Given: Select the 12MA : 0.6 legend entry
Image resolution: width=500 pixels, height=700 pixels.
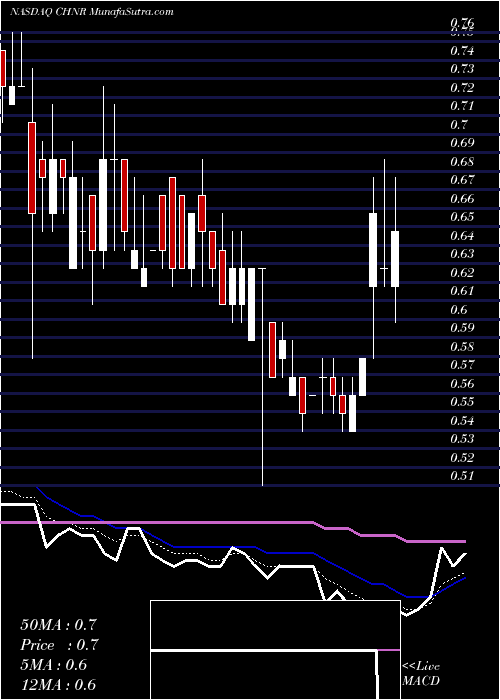Looking at the screenshot, I should pos(58,685).
